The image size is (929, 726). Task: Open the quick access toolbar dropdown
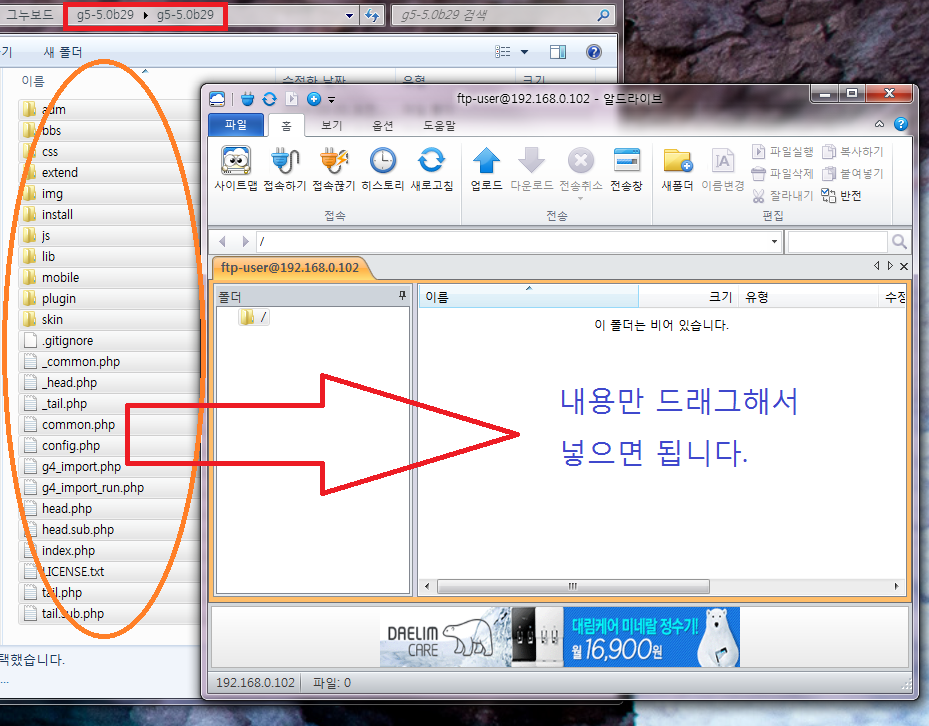pyautogui.click(x=331, y=99)
